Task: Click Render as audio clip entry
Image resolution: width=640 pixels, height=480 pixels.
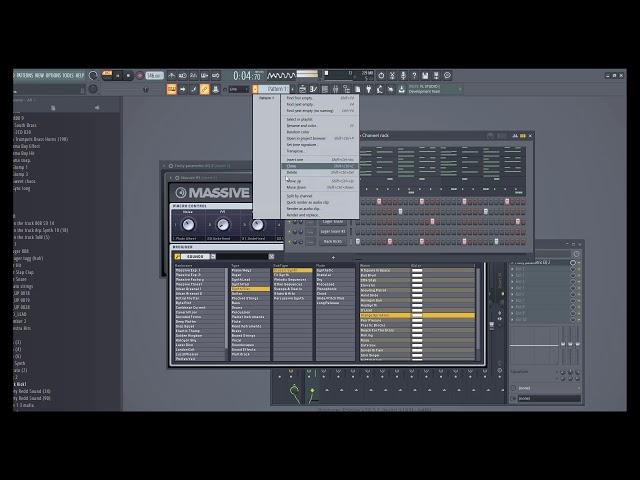Action: pyautogui.click(x=304, y=208)
